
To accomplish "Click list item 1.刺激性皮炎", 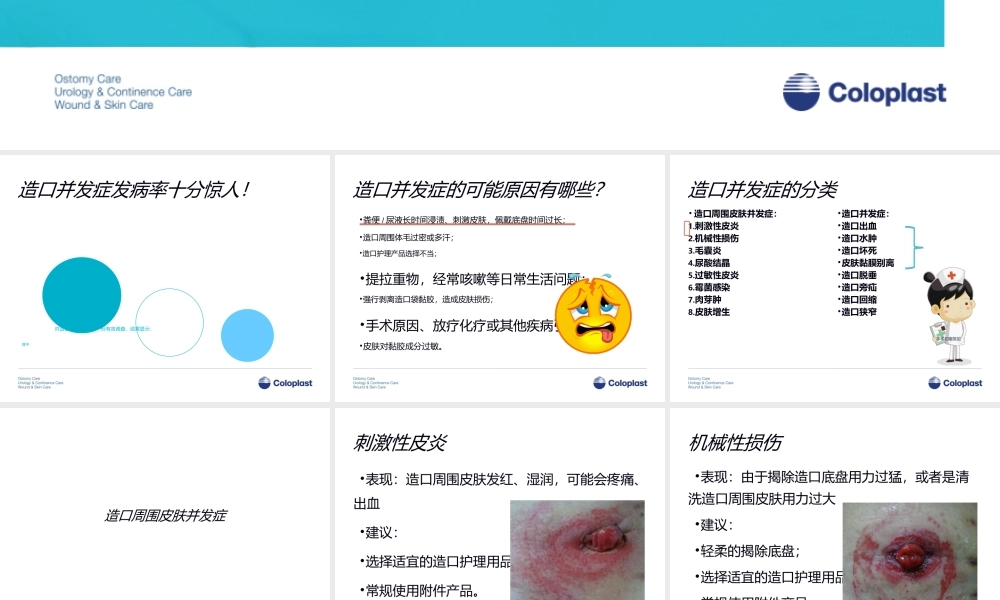I will [714, 226].
